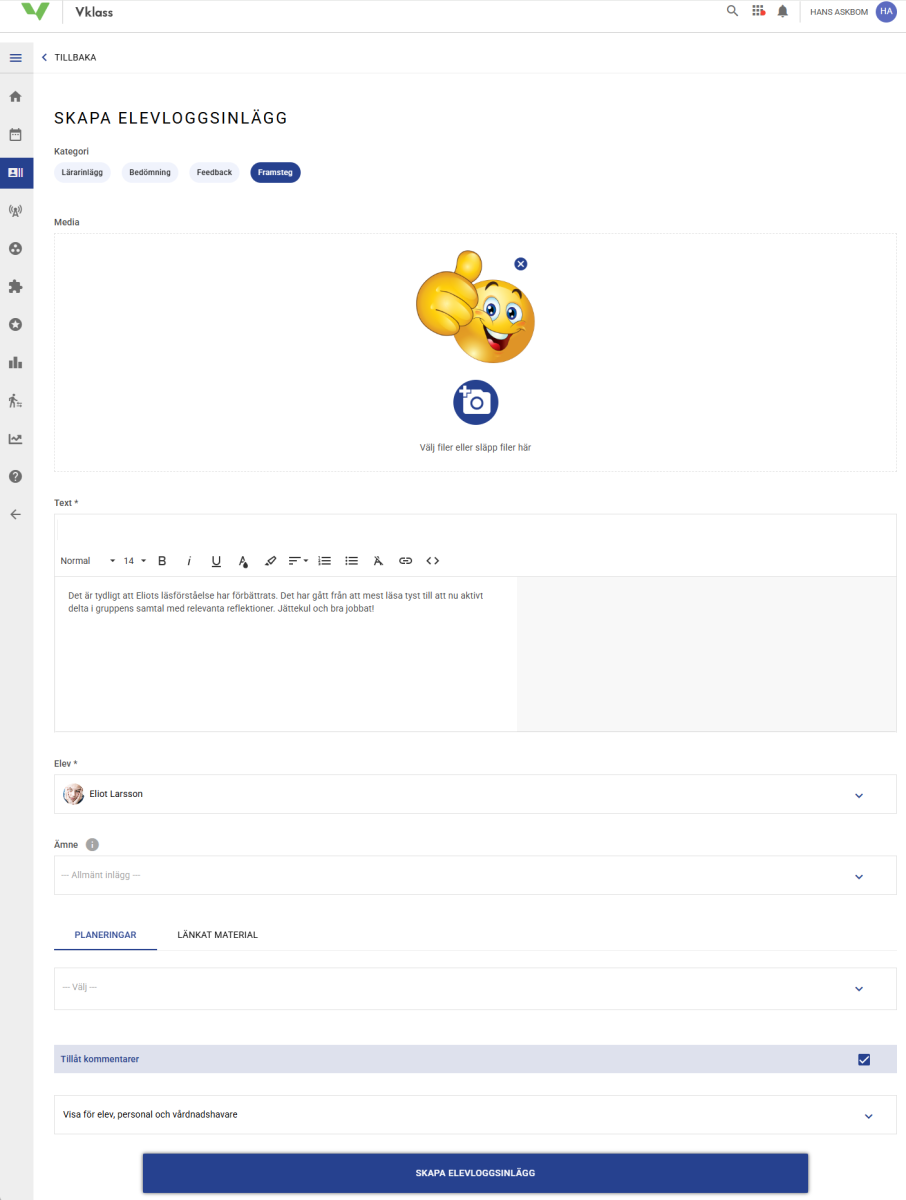The image size is (906, 1200).
Task: Open the Normal paragraph style dropdown
Action: [x=88, y=561]
